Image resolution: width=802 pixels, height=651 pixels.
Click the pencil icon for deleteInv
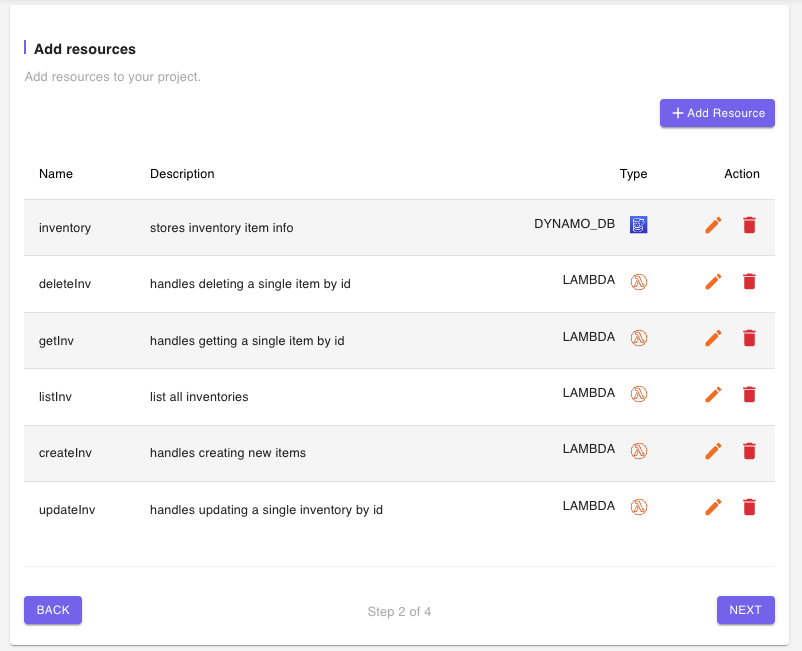[714, 281]
